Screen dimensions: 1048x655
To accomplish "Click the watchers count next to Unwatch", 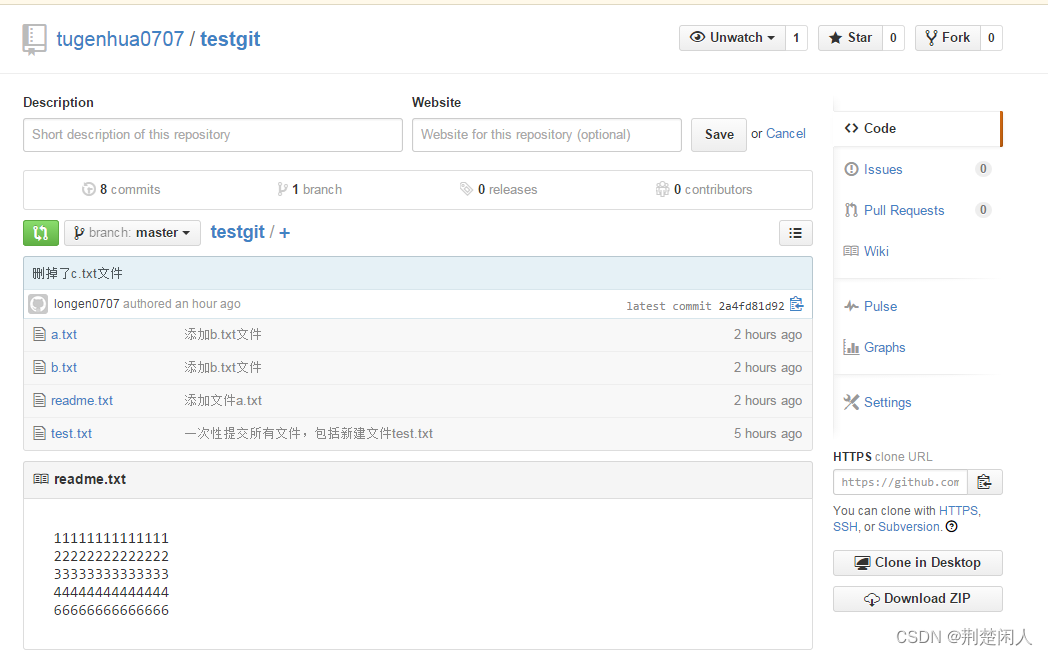I will click(x=796, y=37).
